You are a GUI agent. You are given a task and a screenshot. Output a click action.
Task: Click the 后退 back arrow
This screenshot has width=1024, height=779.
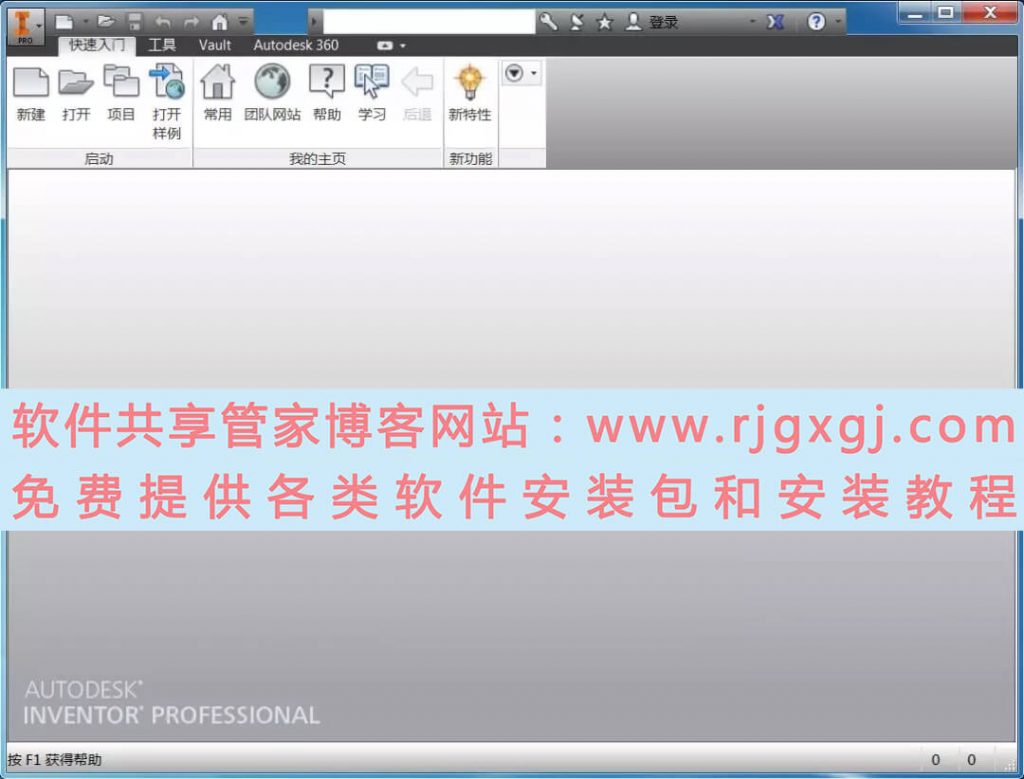[x=417, y=93]
